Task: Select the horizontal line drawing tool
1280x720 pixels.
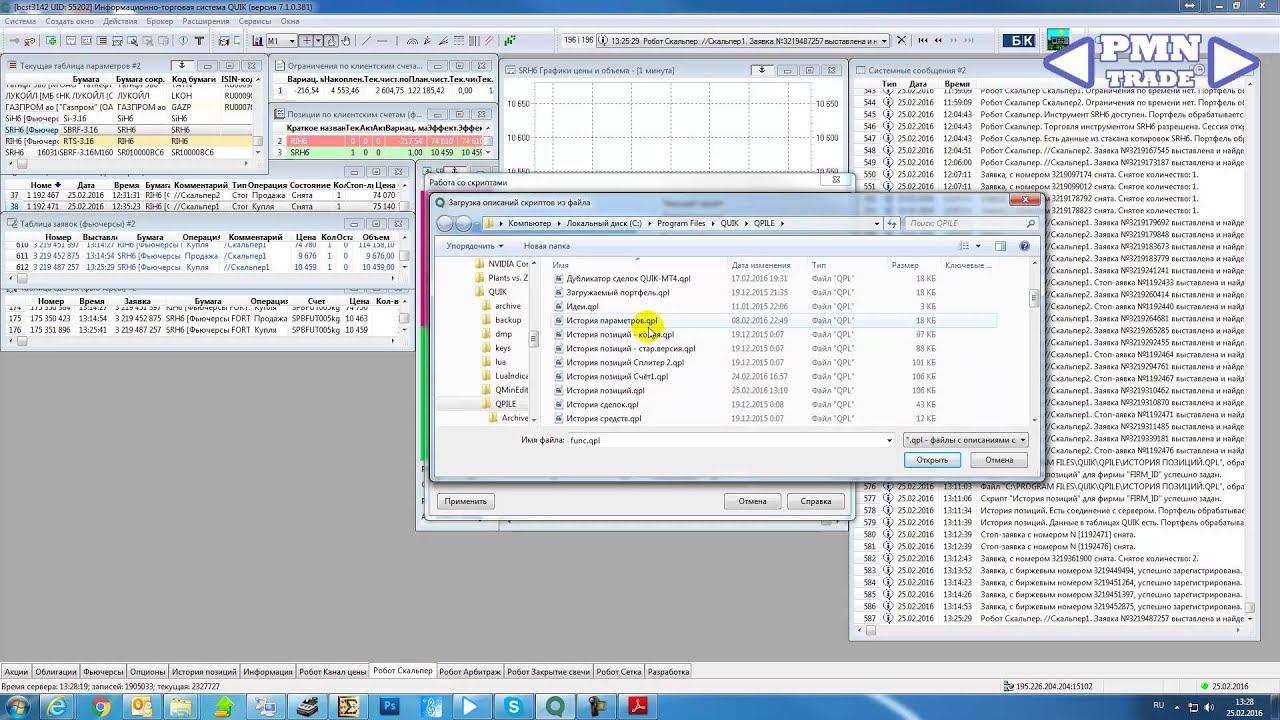Action: (382, 41)
